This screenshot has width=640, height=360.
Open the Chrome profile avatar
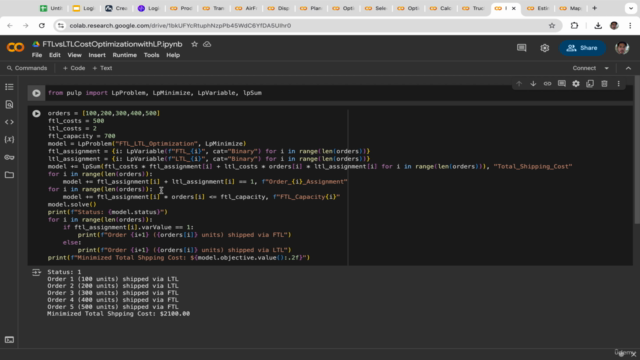click(614, 25)
